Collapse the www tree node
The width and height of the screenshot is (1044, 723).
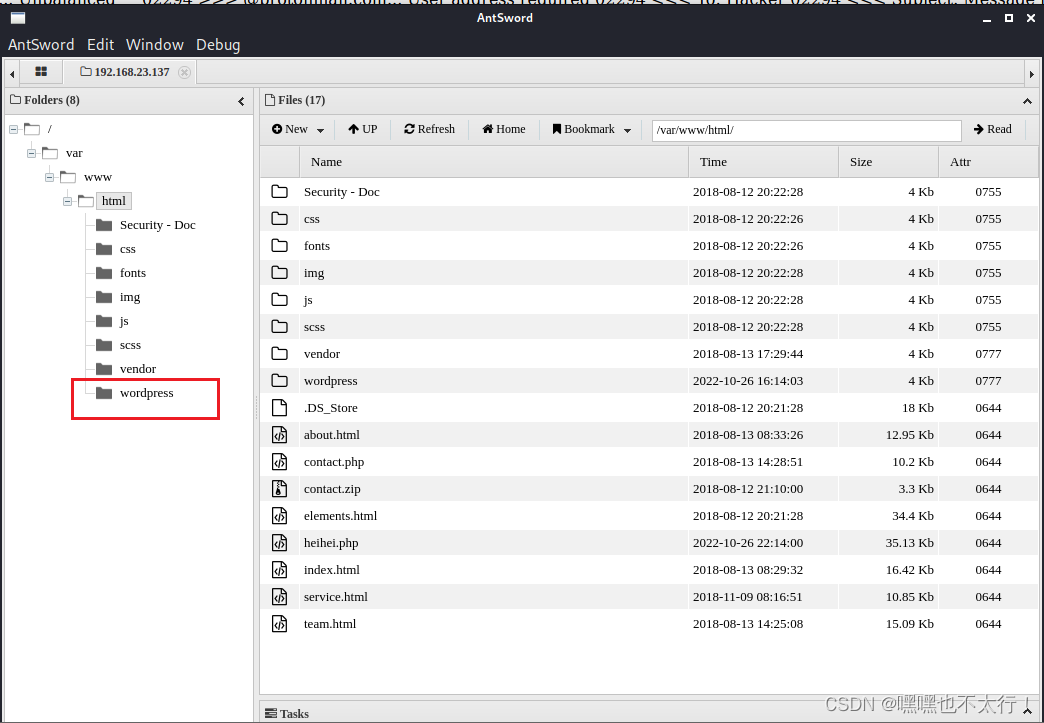[x=49, y=177]
